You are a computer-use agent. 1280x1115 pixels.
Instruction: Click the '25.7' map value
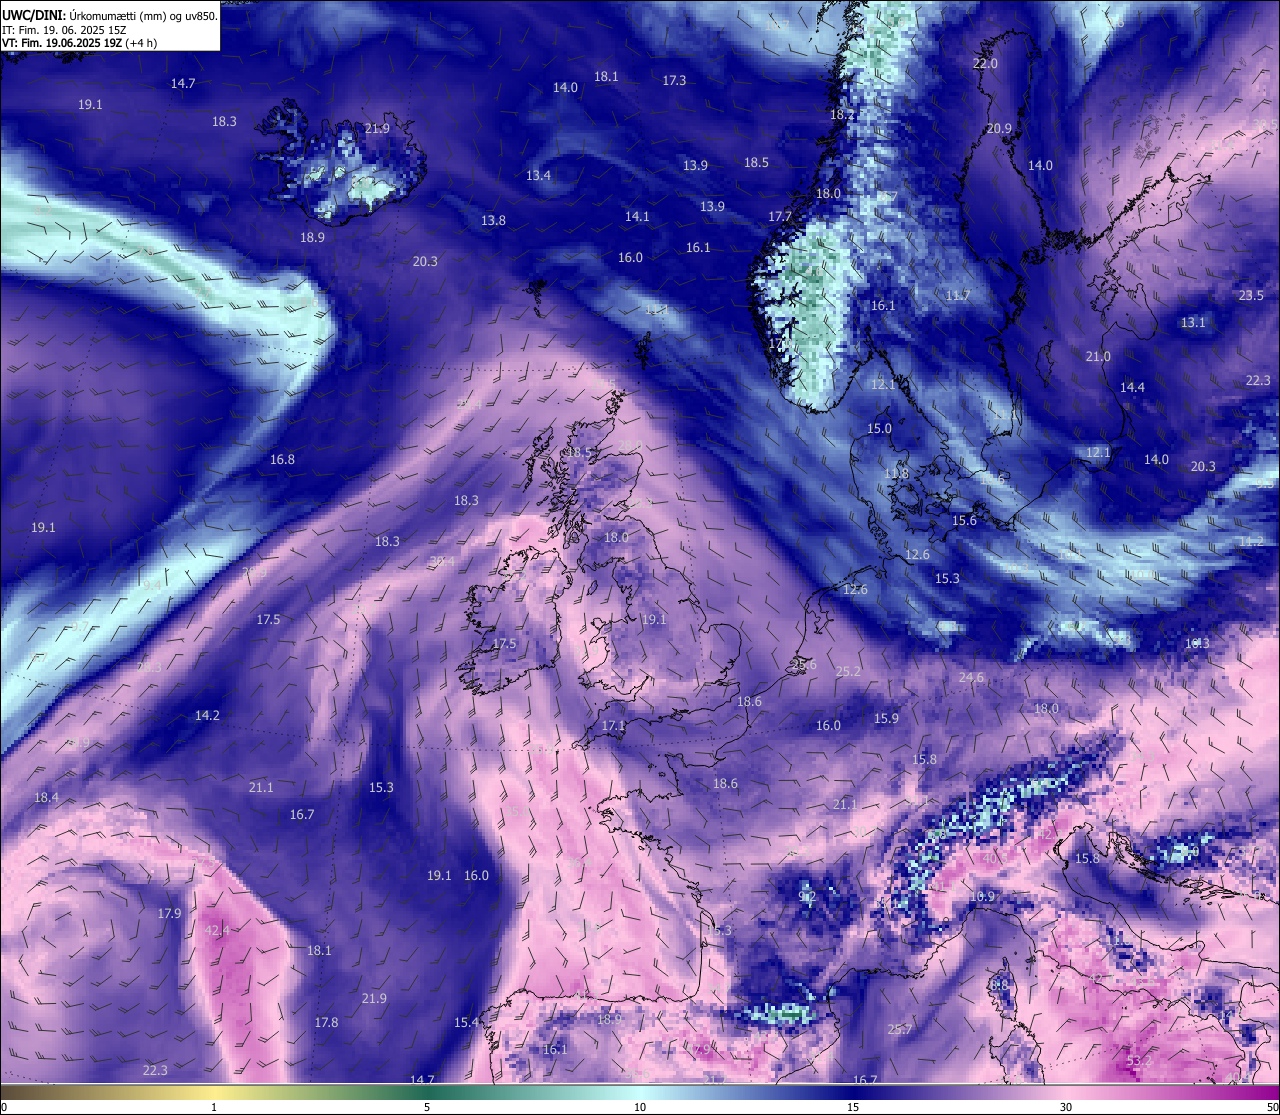click(x=900, y=1029)
